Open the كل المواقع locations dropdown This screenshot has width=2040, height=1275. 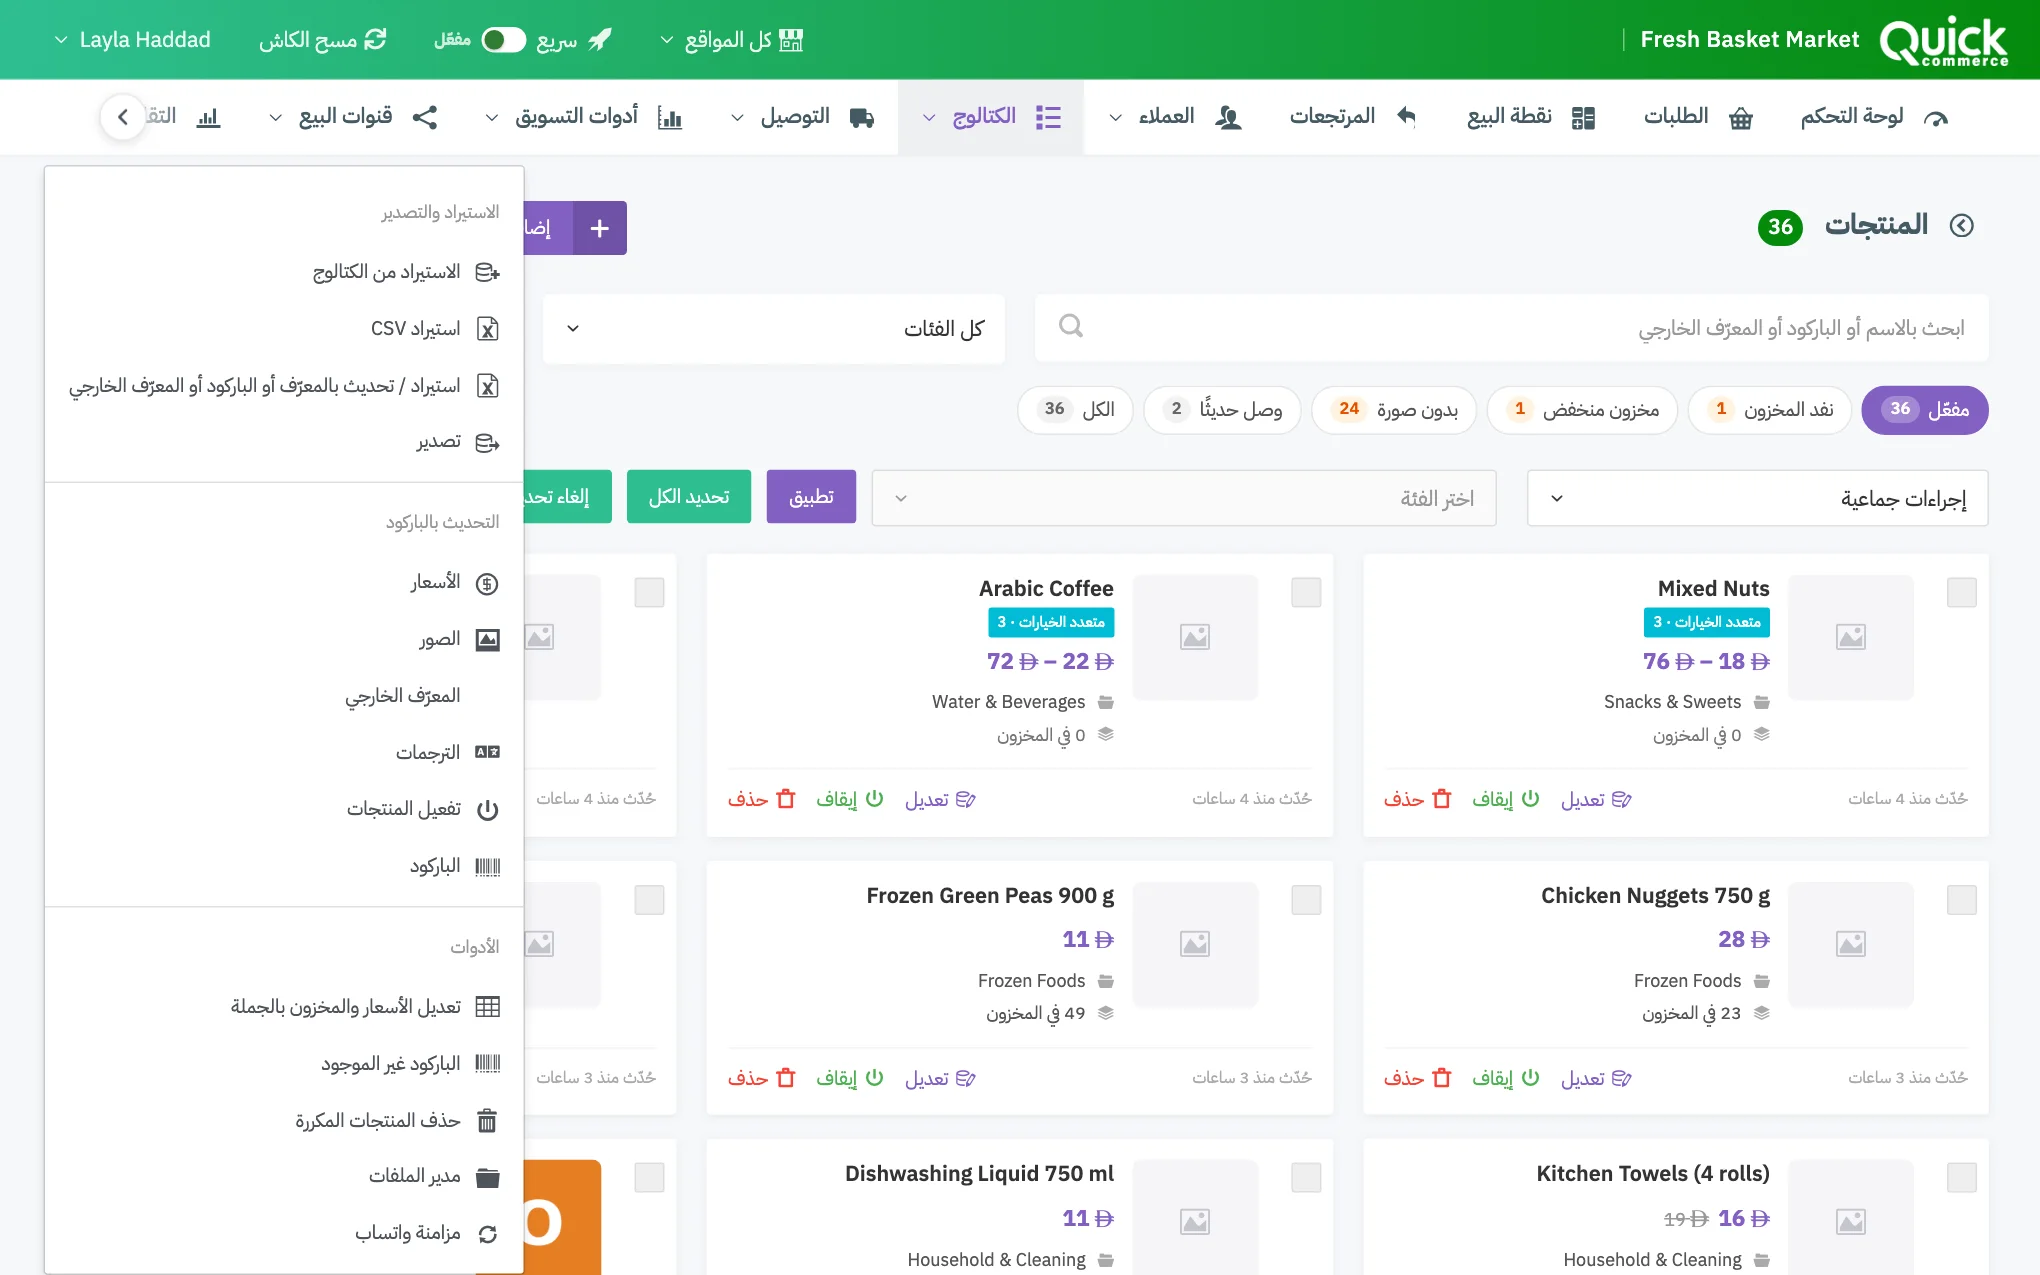[731, 40]
